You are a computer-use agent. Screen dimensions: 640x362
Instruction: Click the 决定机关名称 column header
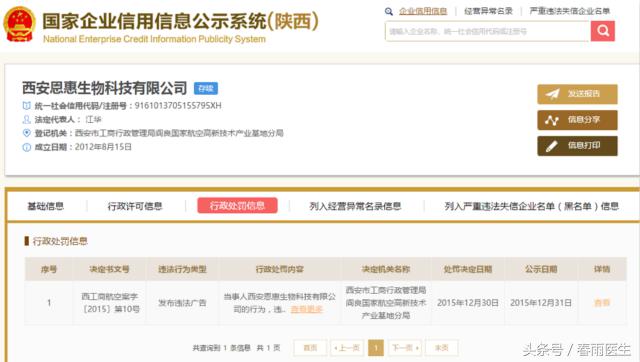click(386, 269)
